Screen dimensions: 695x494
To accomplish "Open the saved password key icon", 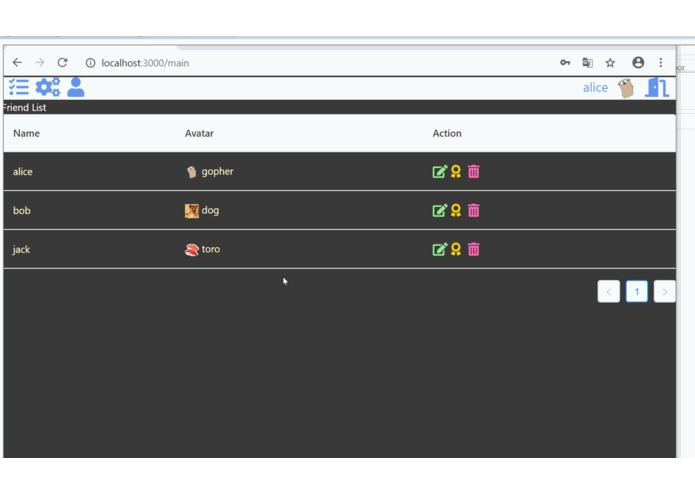I will click(565, 62).
